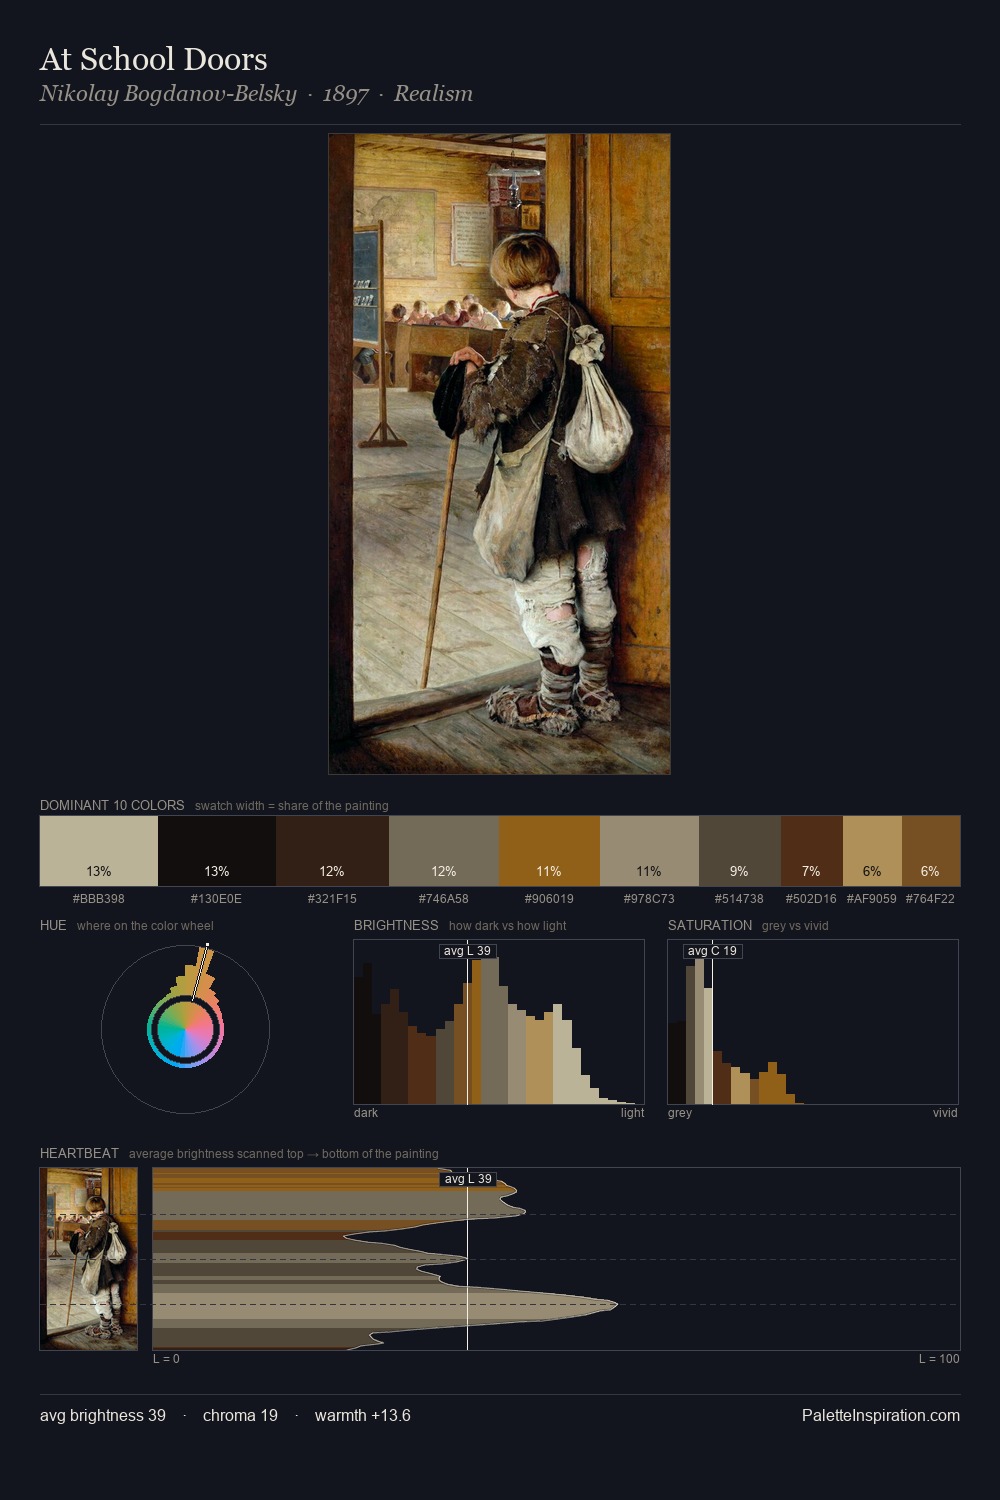Click the 'grey' axis label
Image resolution: width=1000 pixels, height=1500 pixels.
pyautogui.click(x=680, y=1113)
